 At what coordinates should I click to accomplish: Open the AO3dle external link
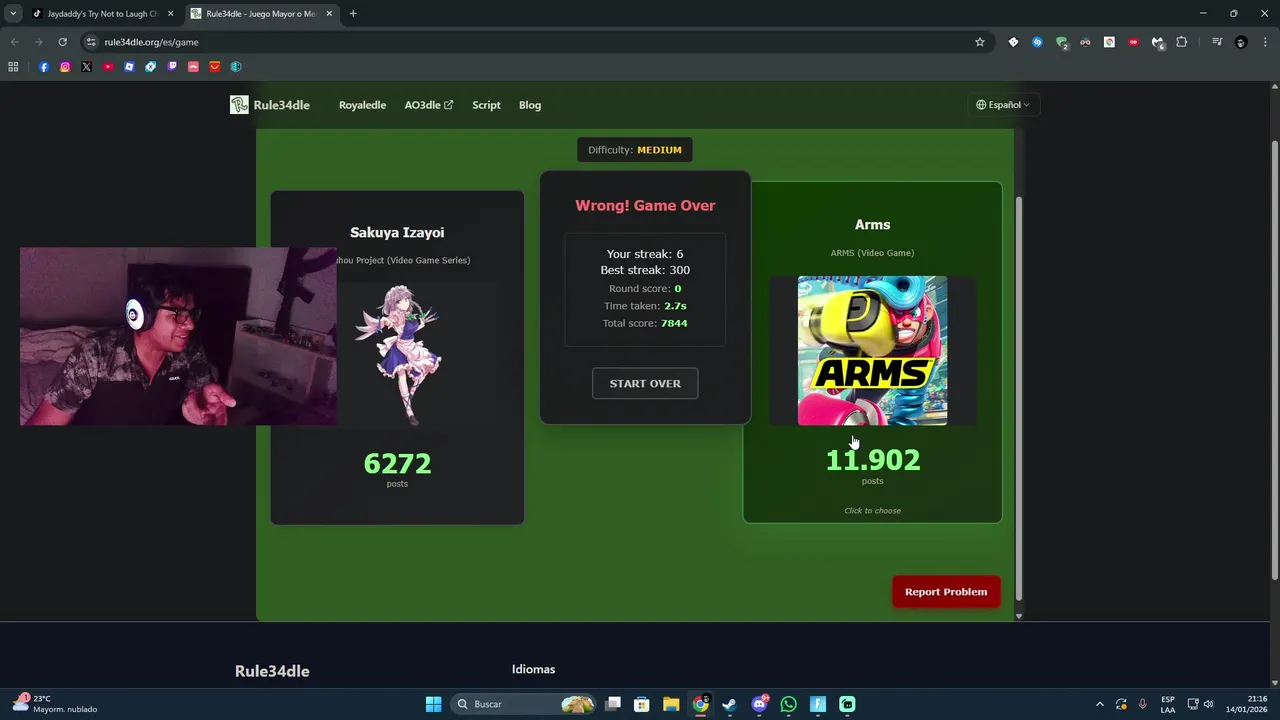[429, 105]
